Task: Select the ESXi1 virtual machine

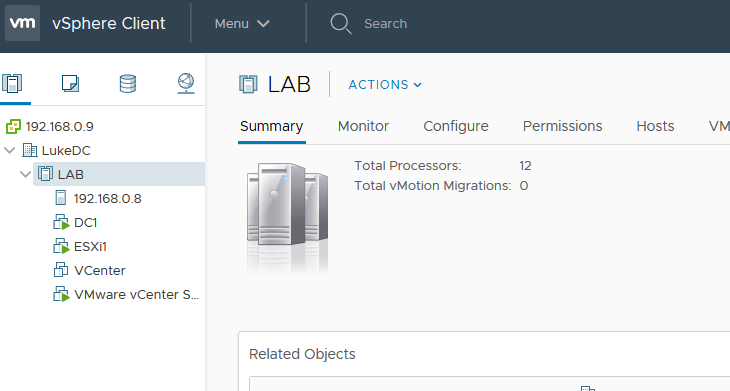Action: click(90, 246)
